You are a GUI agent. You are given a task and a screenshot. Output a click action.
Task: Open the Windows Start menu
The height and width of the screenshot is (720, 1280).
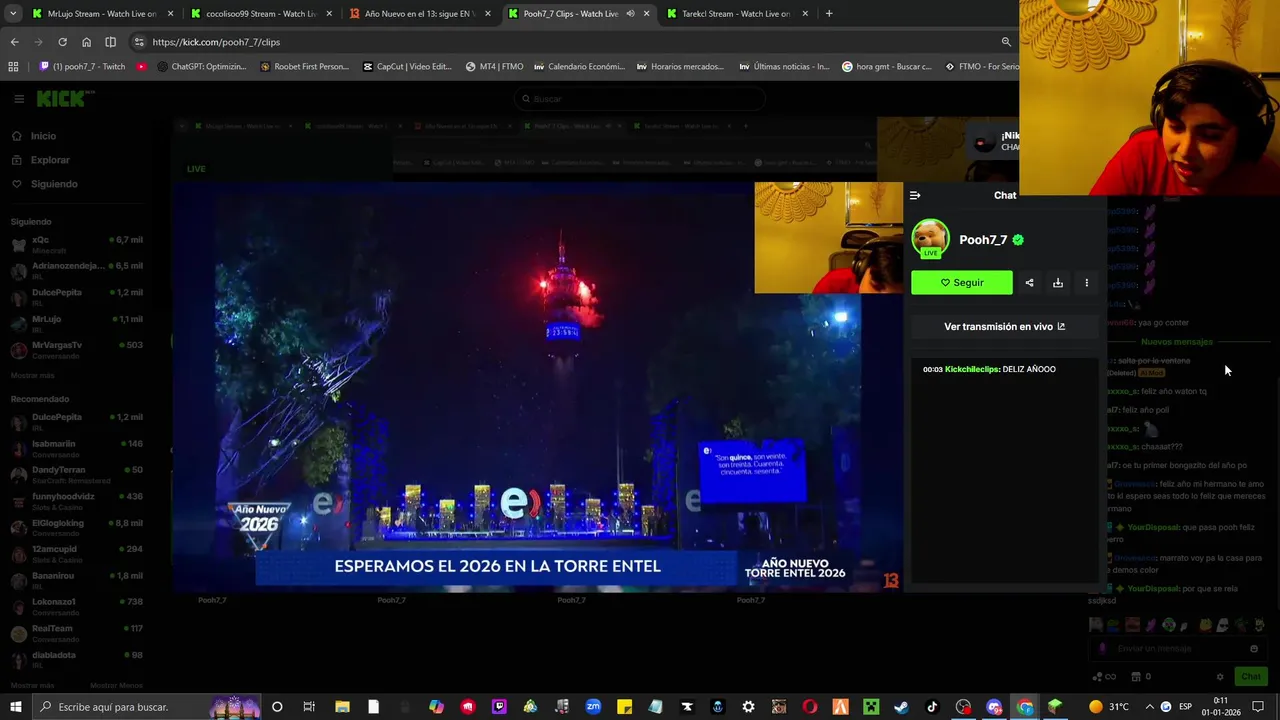click(x=15, y=707)
